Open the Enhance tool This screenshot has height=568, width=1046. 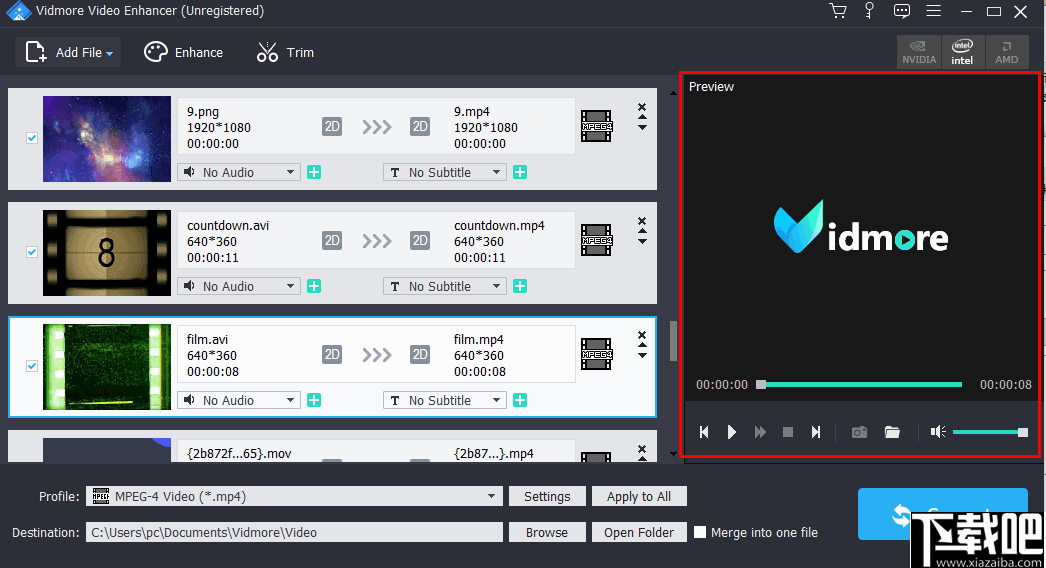pos(183,52)
